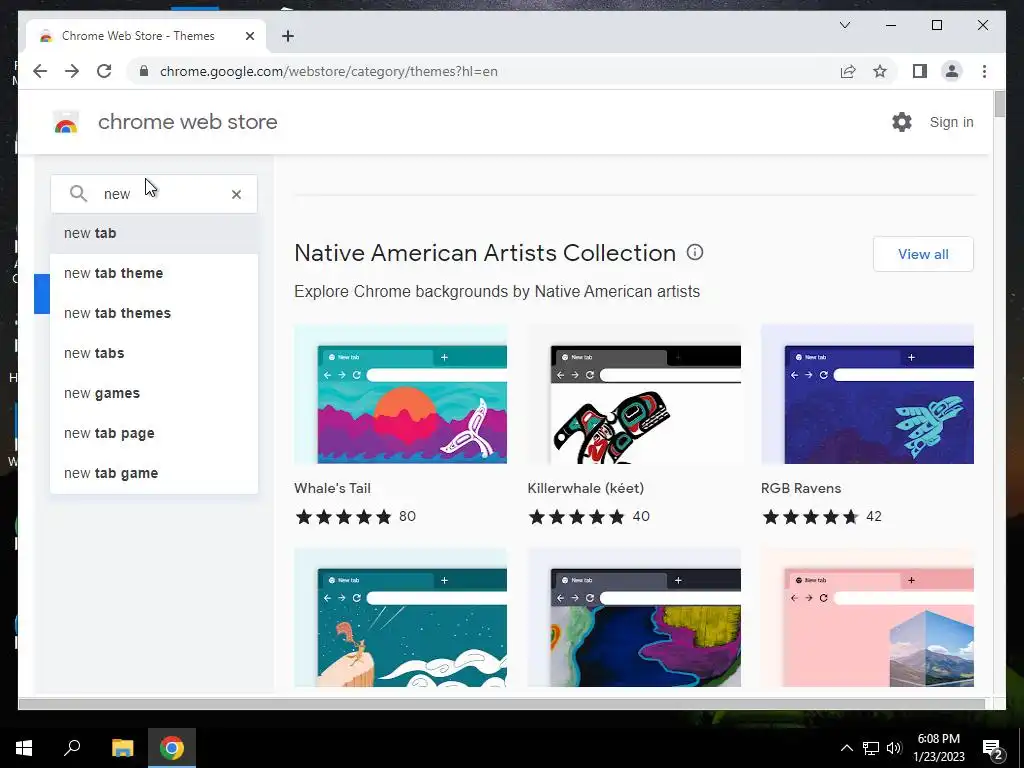Click Whale's Tail star rating
This screenshot has height=768, width=1024.
(x=344, y=517)
